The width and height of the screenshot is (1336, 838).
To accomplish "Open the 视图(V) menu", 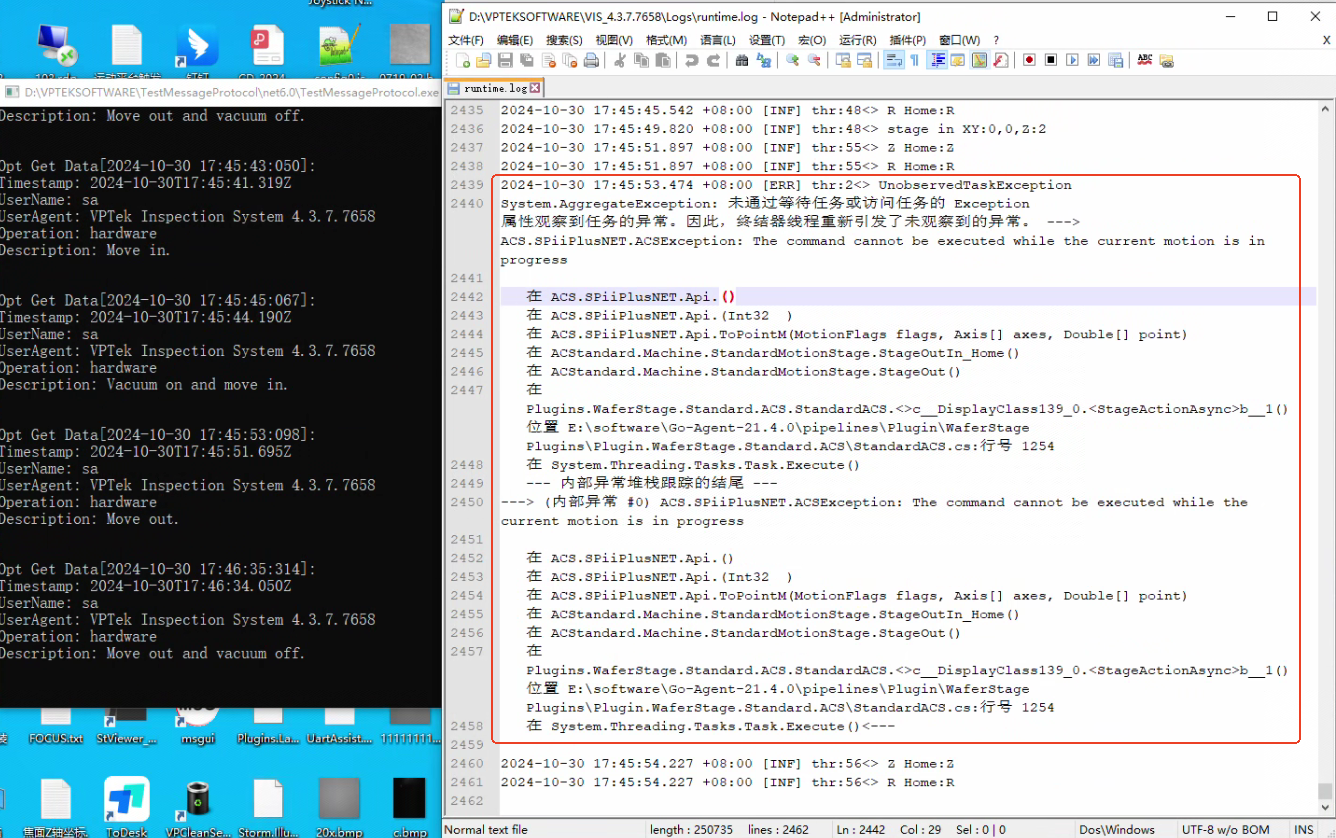I will [614, 40].
